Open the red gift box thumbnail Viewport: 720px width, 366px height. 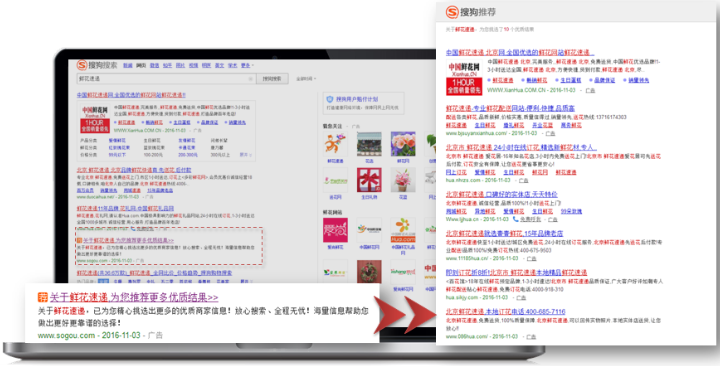(x=369, y=180)
